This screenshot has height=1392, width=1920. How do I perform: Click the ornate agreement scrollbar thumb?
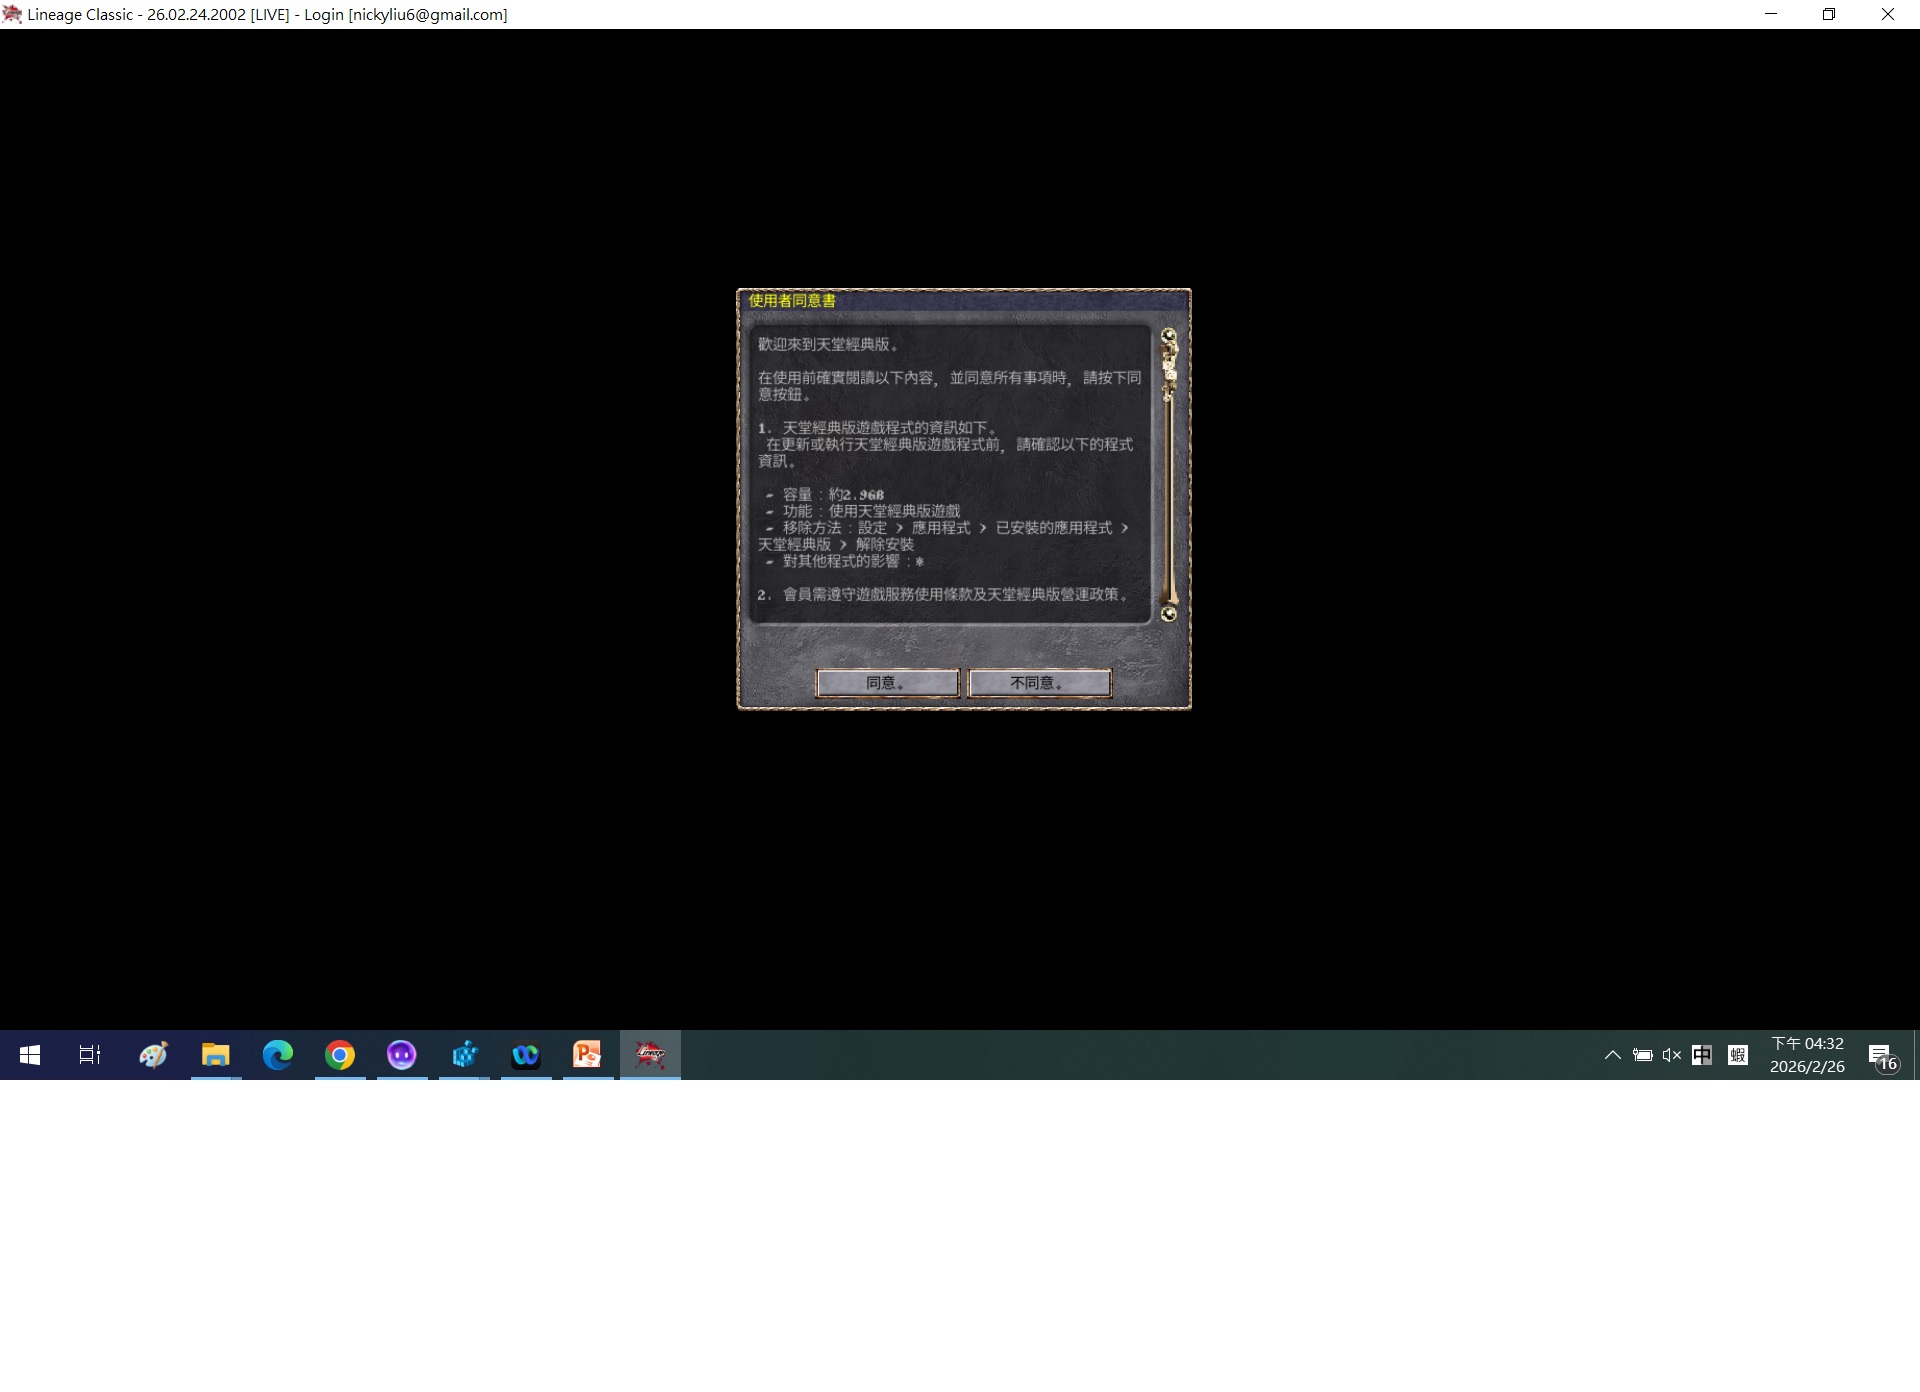pos(1168,366)
